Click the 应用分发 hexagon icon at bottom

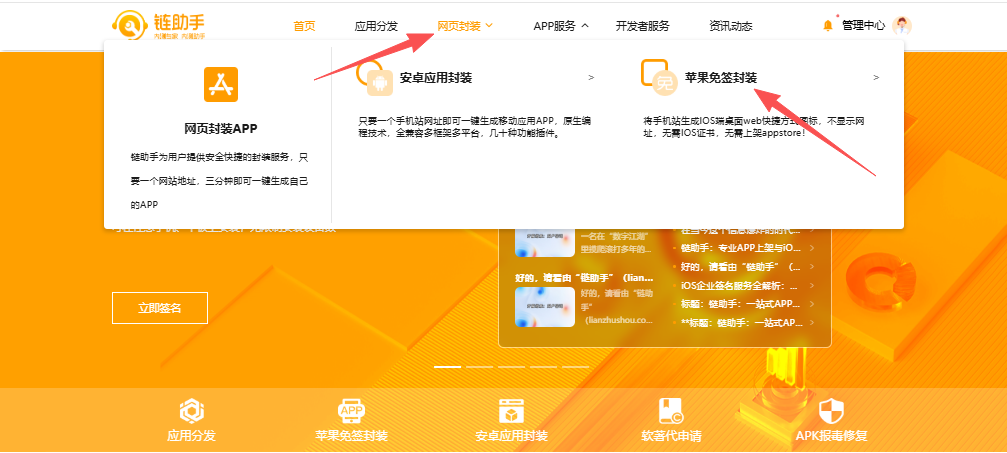(191, 411)
